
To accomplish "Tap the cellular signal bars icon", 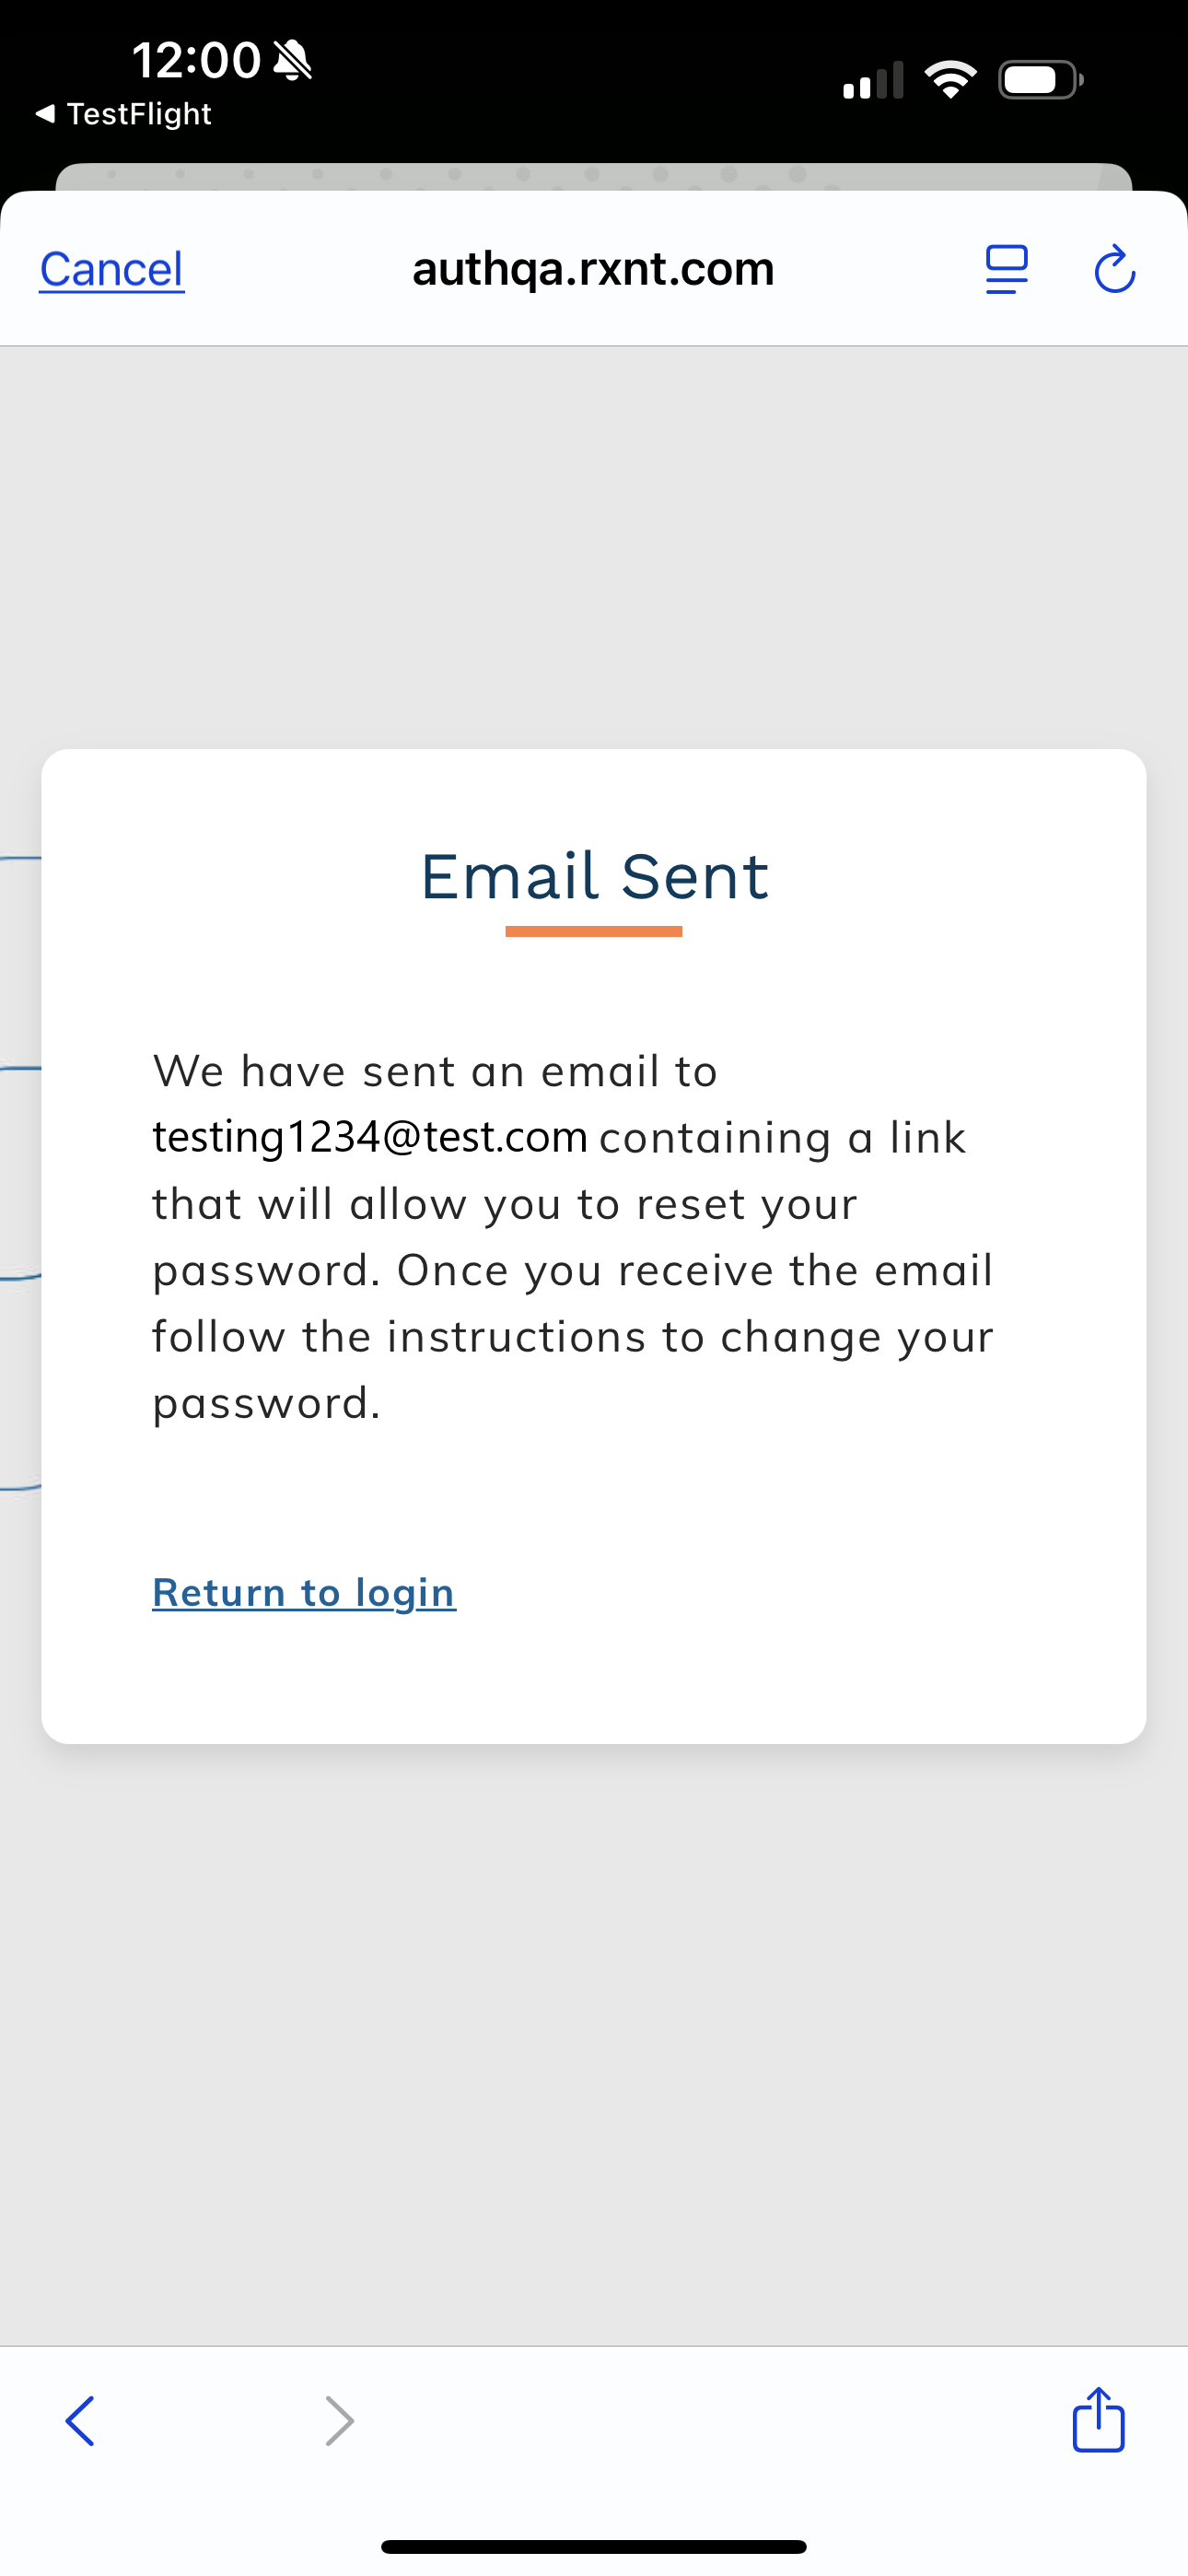I will (873, 80).
